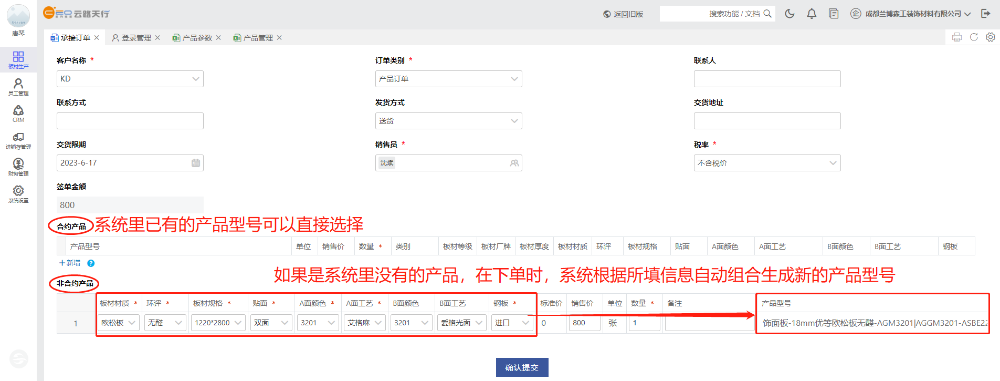Click the 数量 header in the contract products table
1000x381 pixels.
pyautogui.click(x=367, y=245)
